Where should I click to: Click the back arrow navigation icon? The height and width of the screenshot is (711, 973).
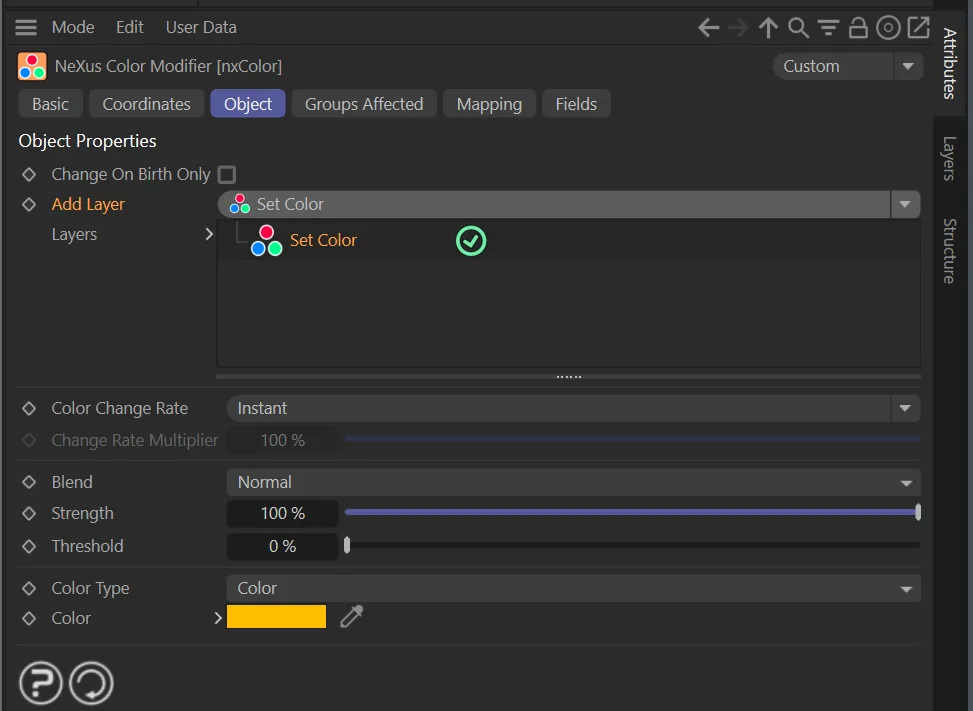click(708, 28)
